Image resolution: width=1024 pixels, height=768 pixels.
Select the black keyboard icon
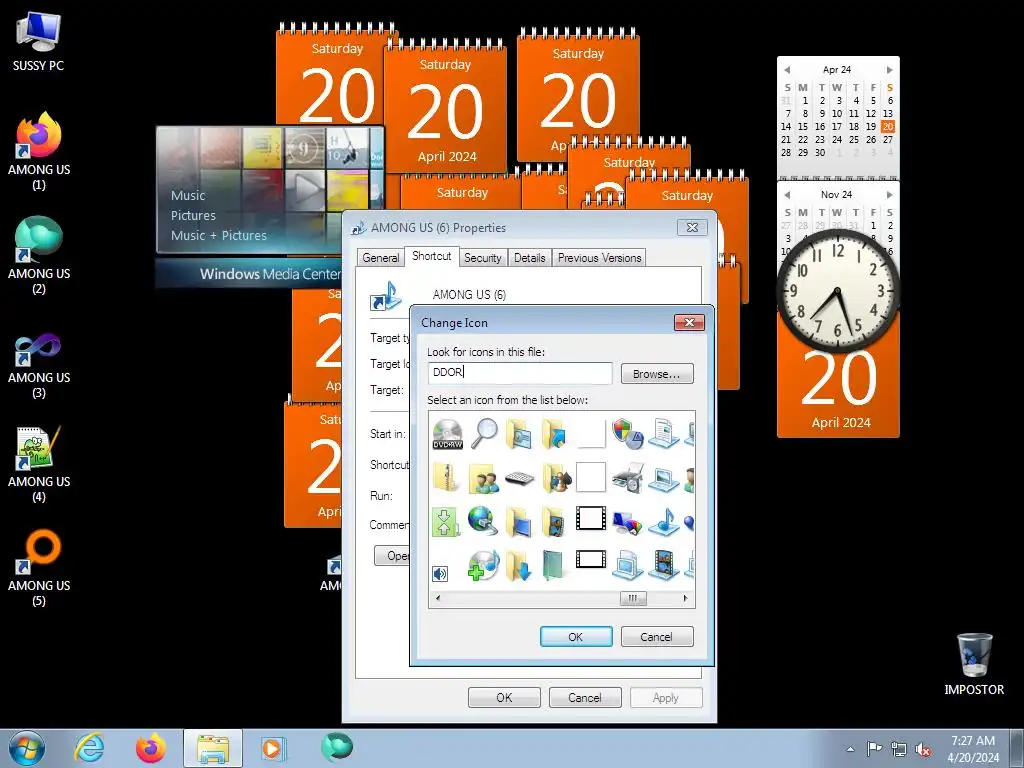click(x=519, y=479)
